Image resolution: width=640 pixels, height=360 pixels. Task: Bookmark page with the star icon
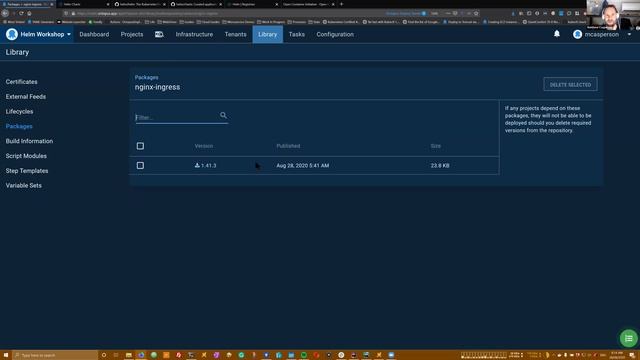[x=476, y=13]
